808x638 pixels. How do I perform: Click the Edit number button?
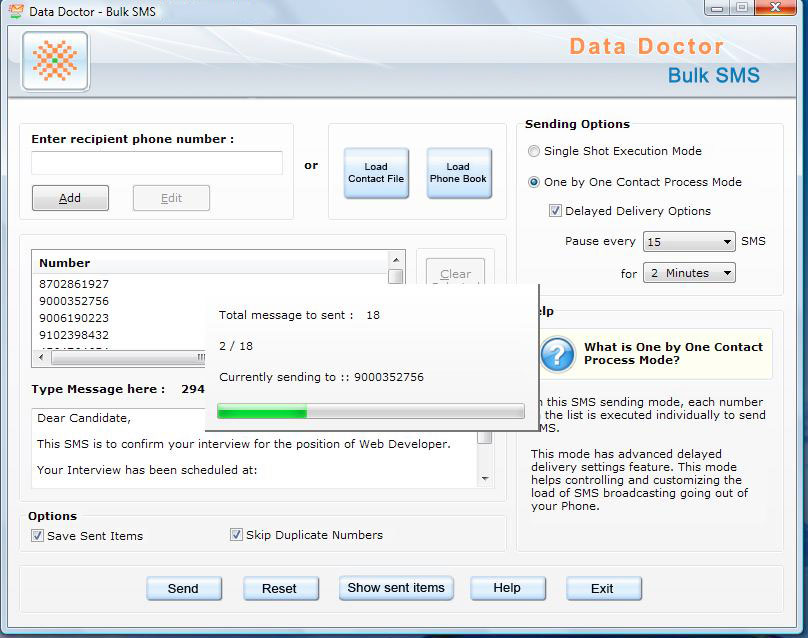[x=171, y=198]
